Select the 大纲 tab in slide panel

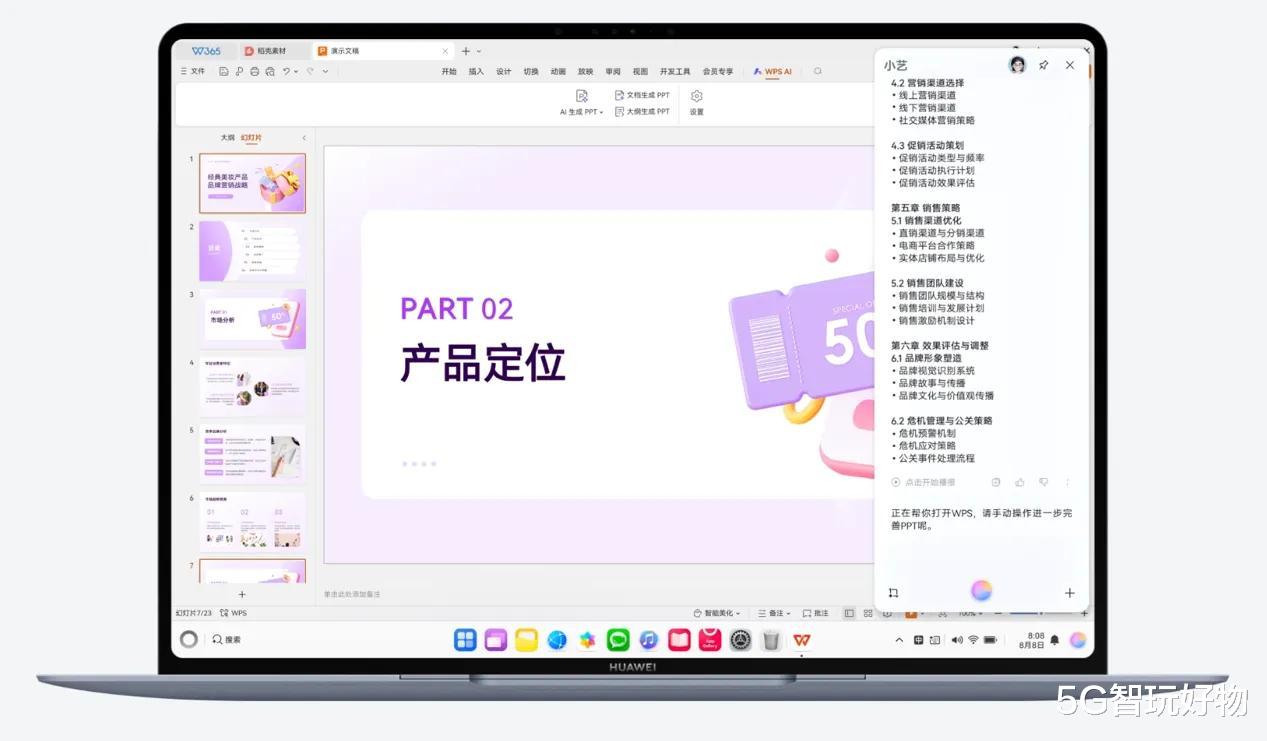(x=227, y=138)
